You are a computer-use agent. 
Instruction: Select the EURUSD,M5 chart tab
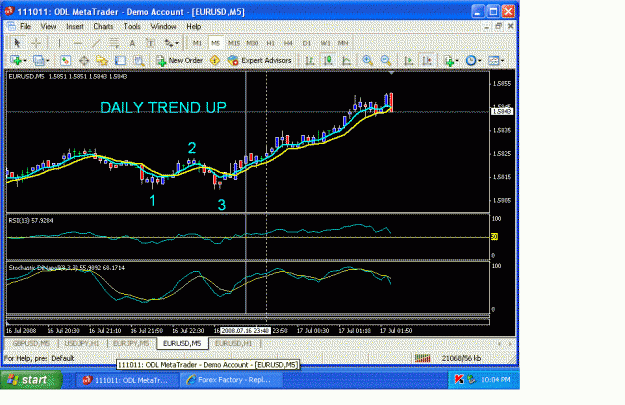pos(182,343)
